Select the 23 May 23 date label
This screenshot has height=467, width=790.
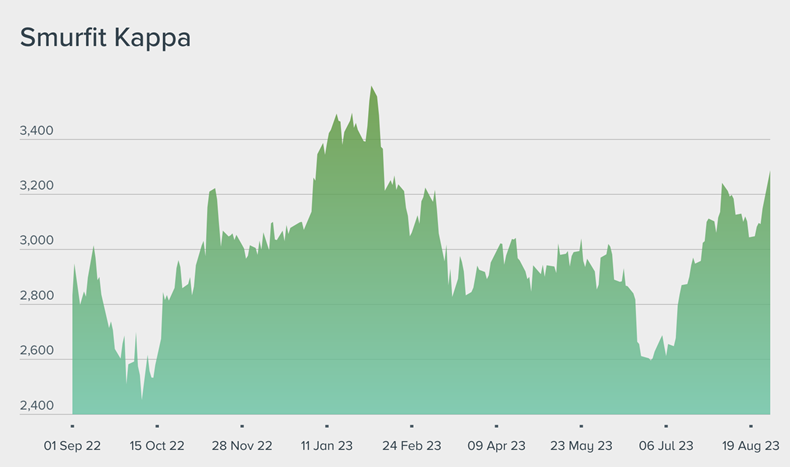pyautogui.click(x=581, y=445)
